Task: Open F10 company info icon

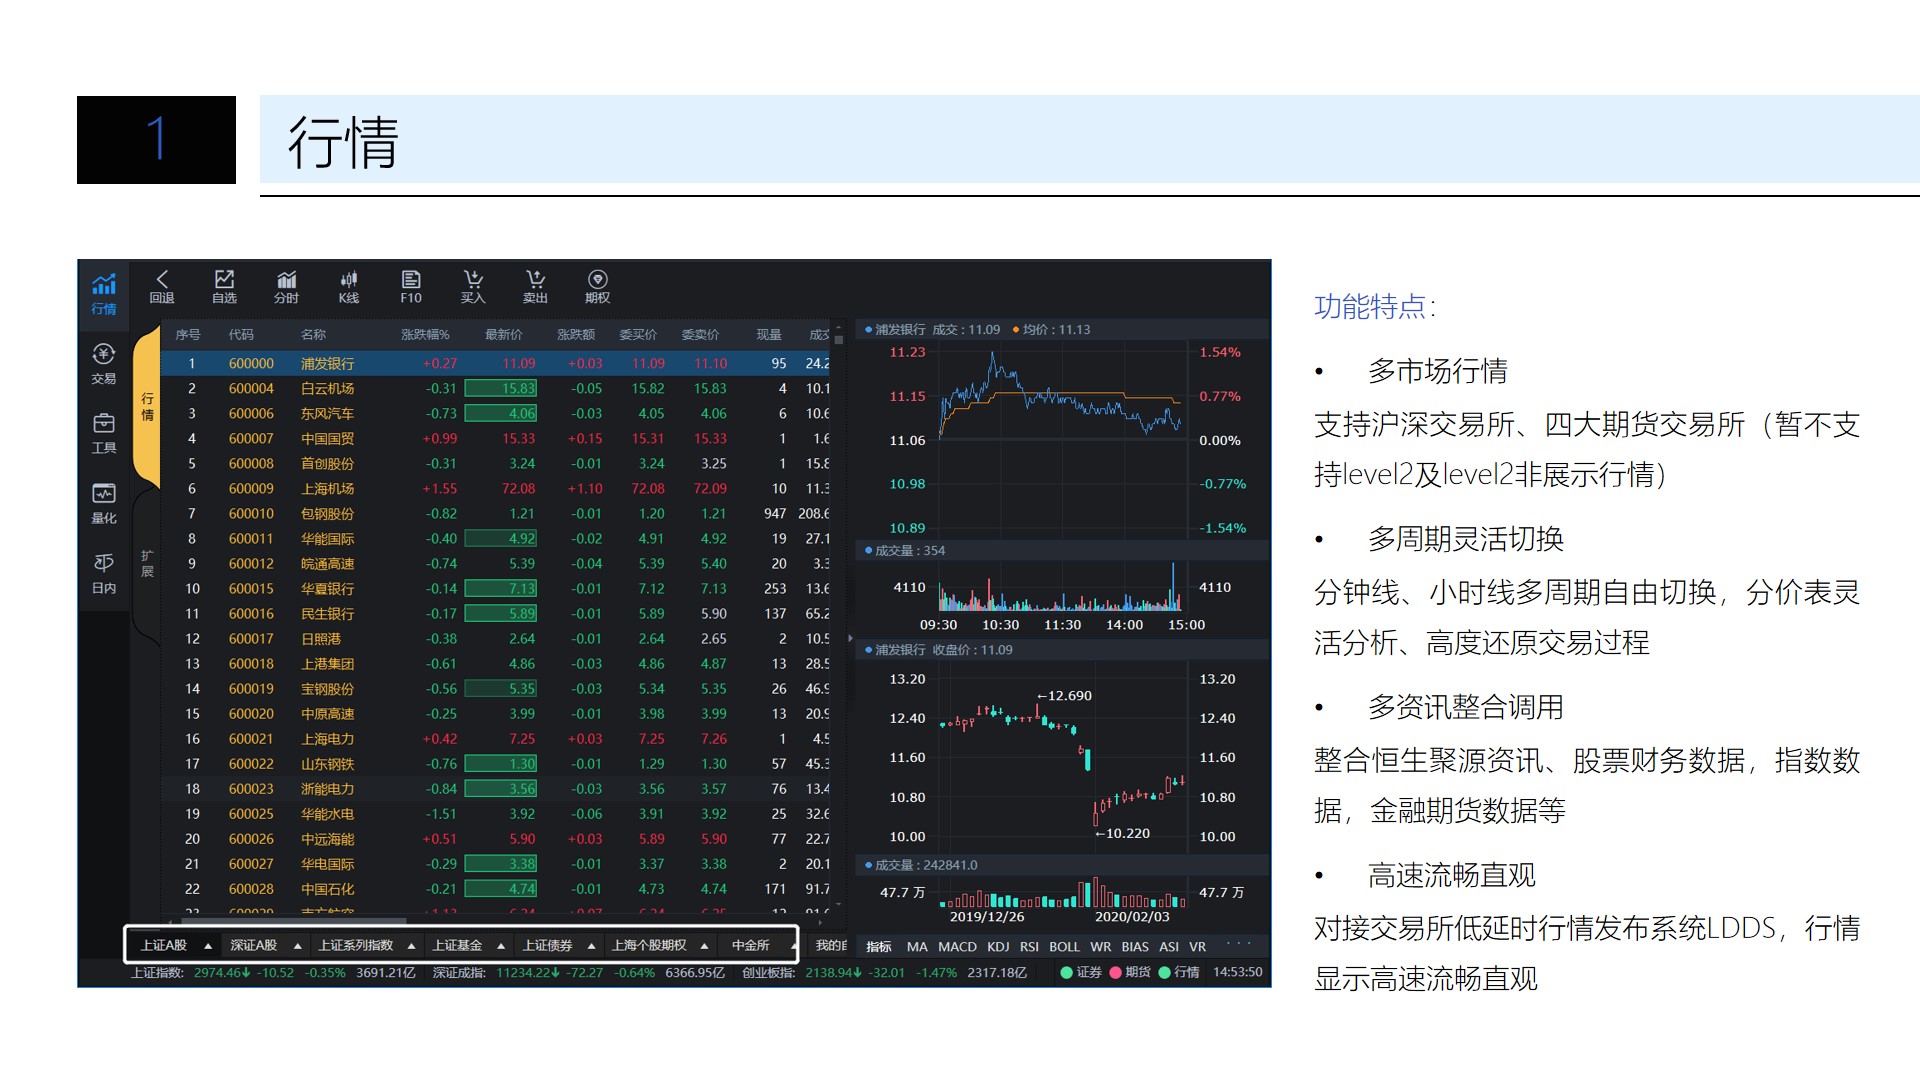Action: (410, 287)
